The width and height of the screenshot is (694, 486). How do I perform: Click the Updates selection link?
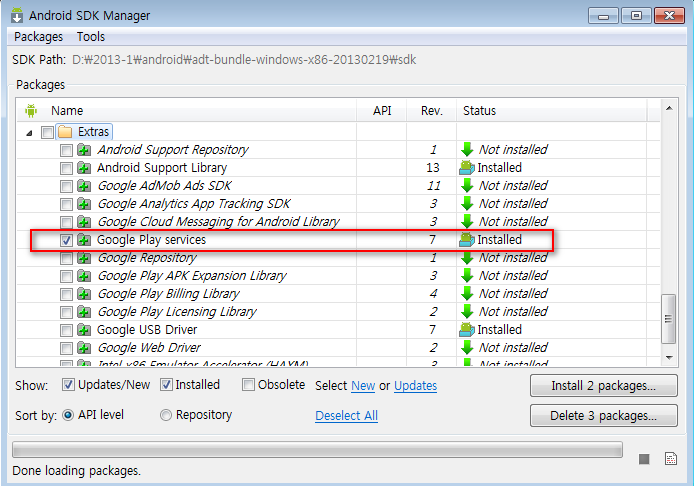pyautogui.click(x=416, y=386)
